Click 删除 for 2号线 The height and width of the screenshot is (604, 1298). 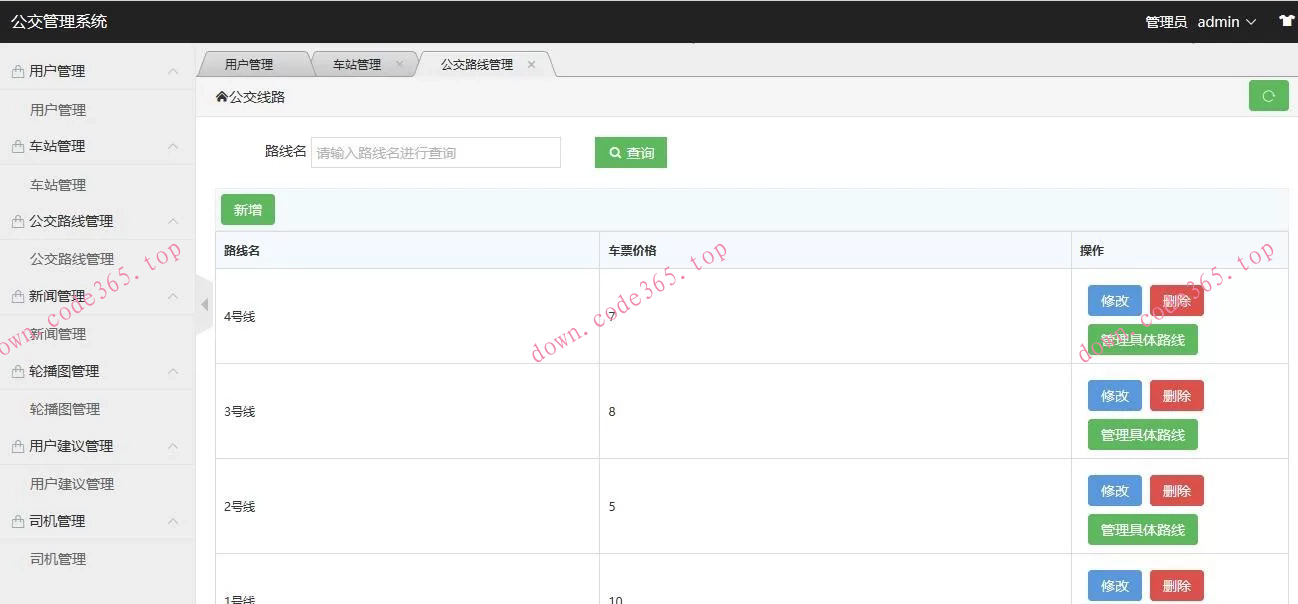(1177, 490)
